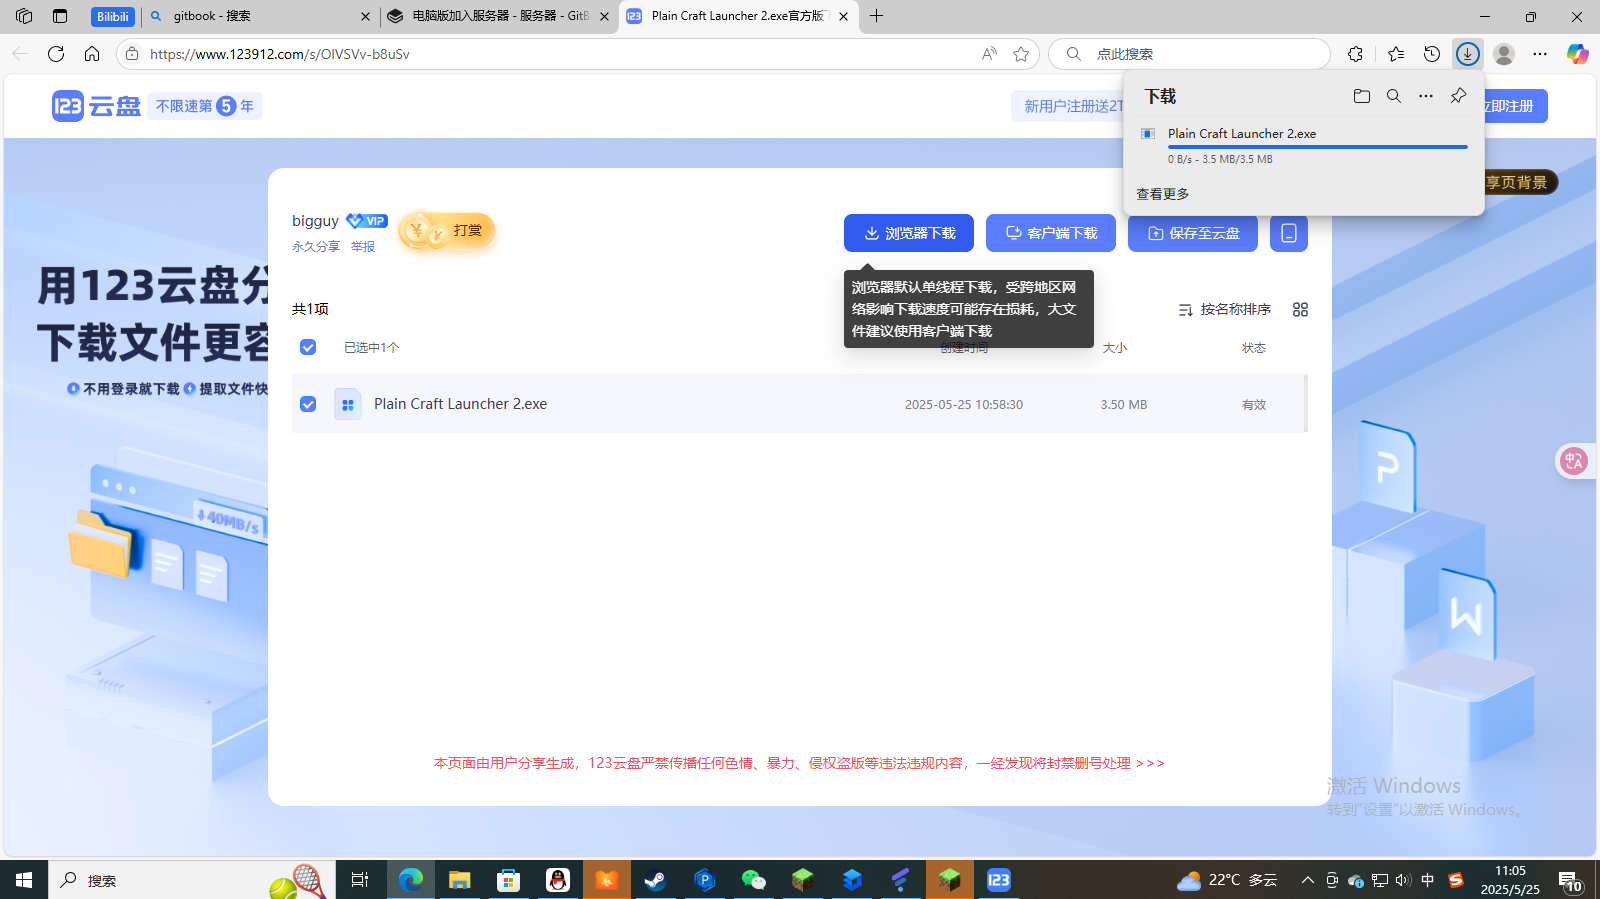Click the taskbar clock showing 11:05
Screen dimensions: 1600x899
click(1510, 880)
